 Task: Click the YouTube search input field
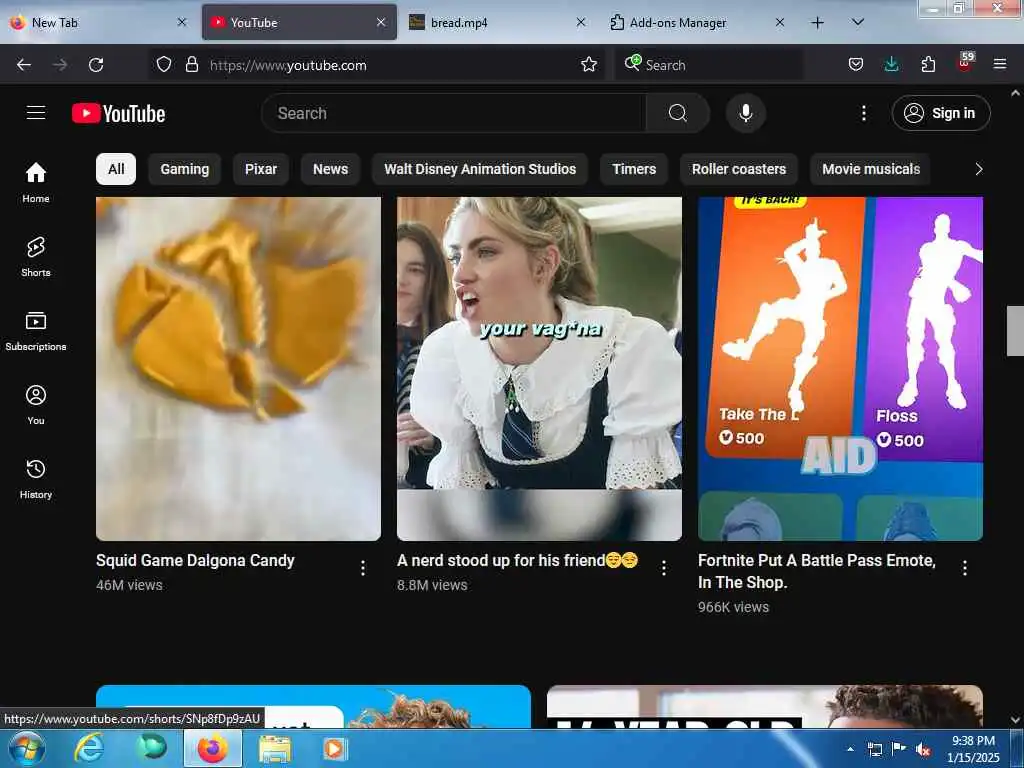pyautogui.click(x=453, y=113)
